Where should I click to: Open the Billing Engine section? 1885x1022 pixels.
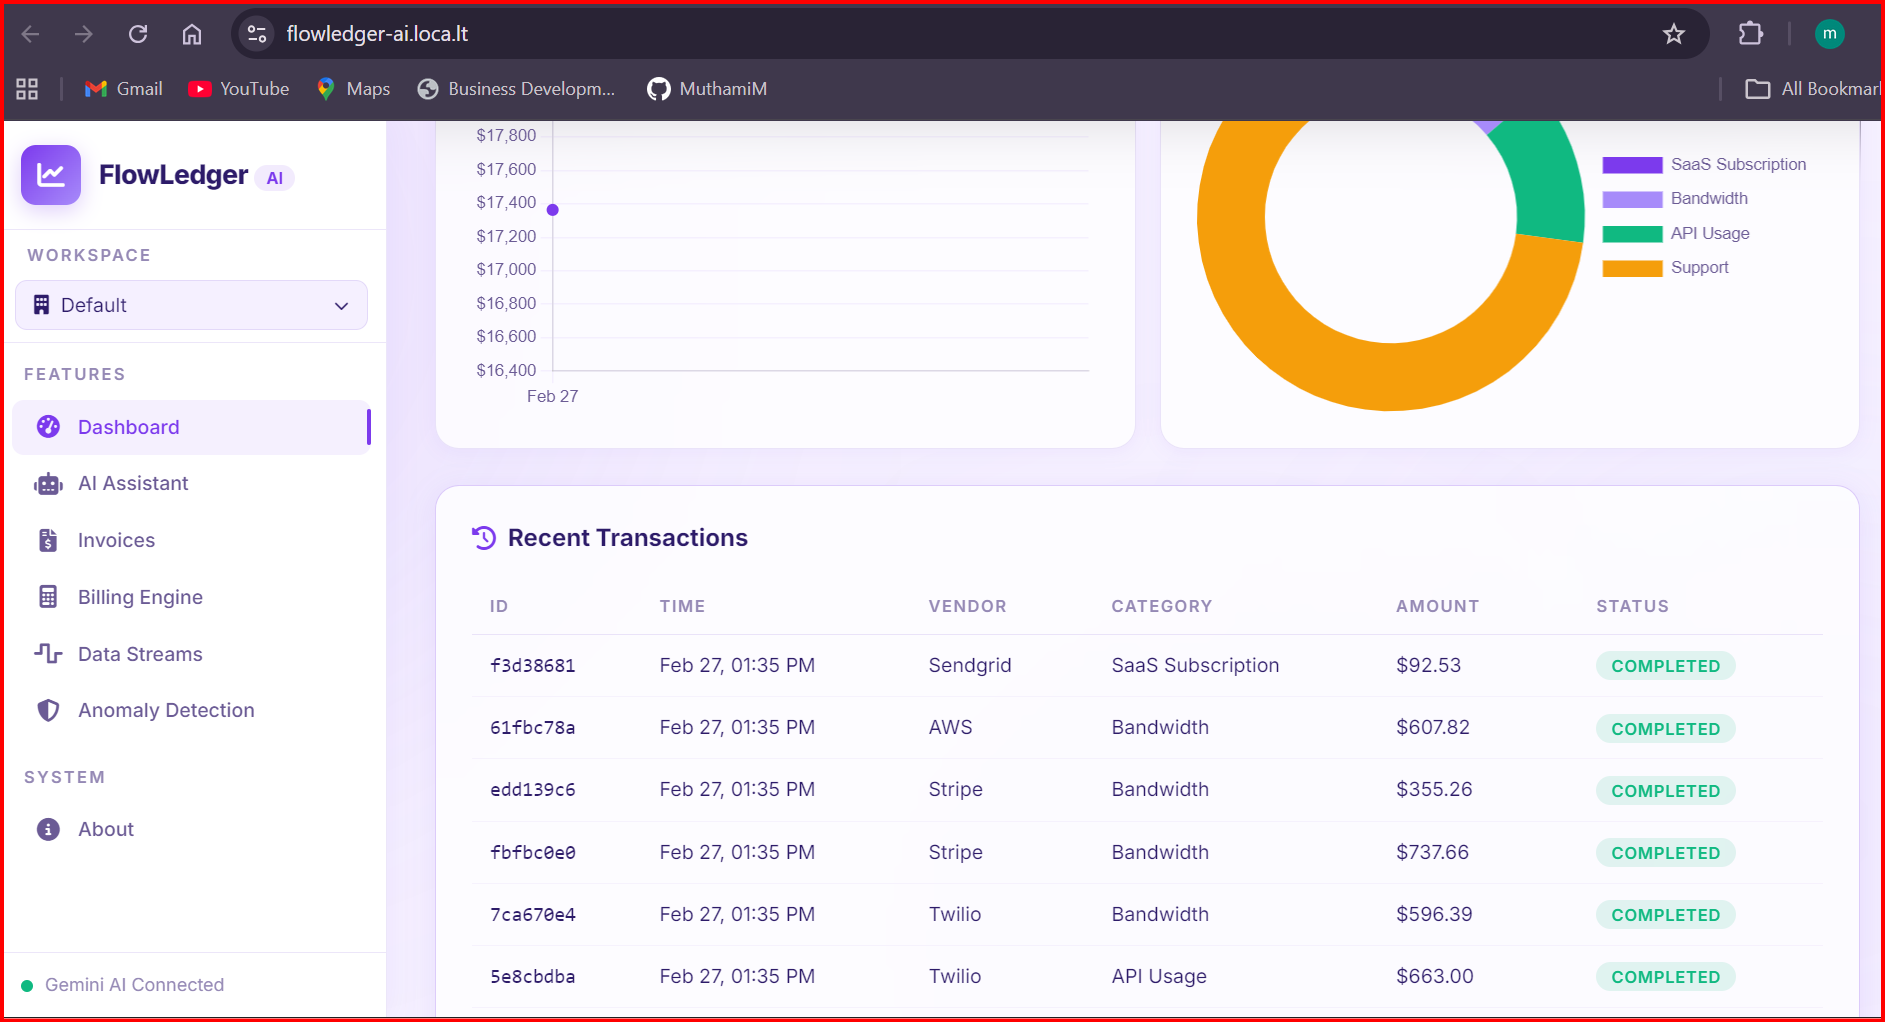[x=191, y=597]
